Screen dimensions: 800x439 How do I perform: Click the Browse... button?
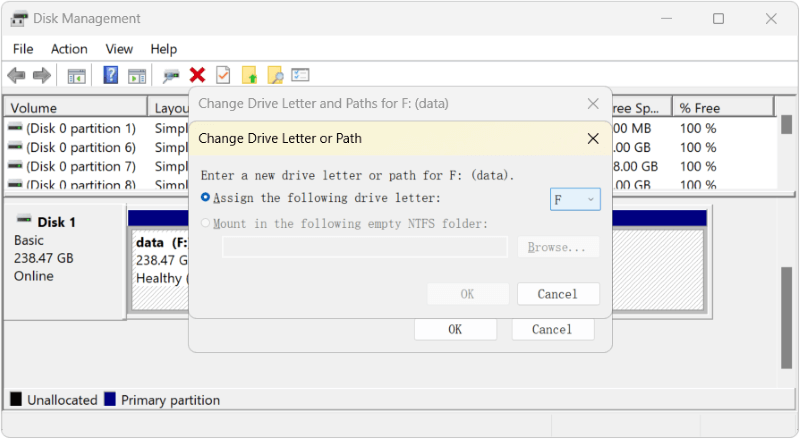[558, 247]
